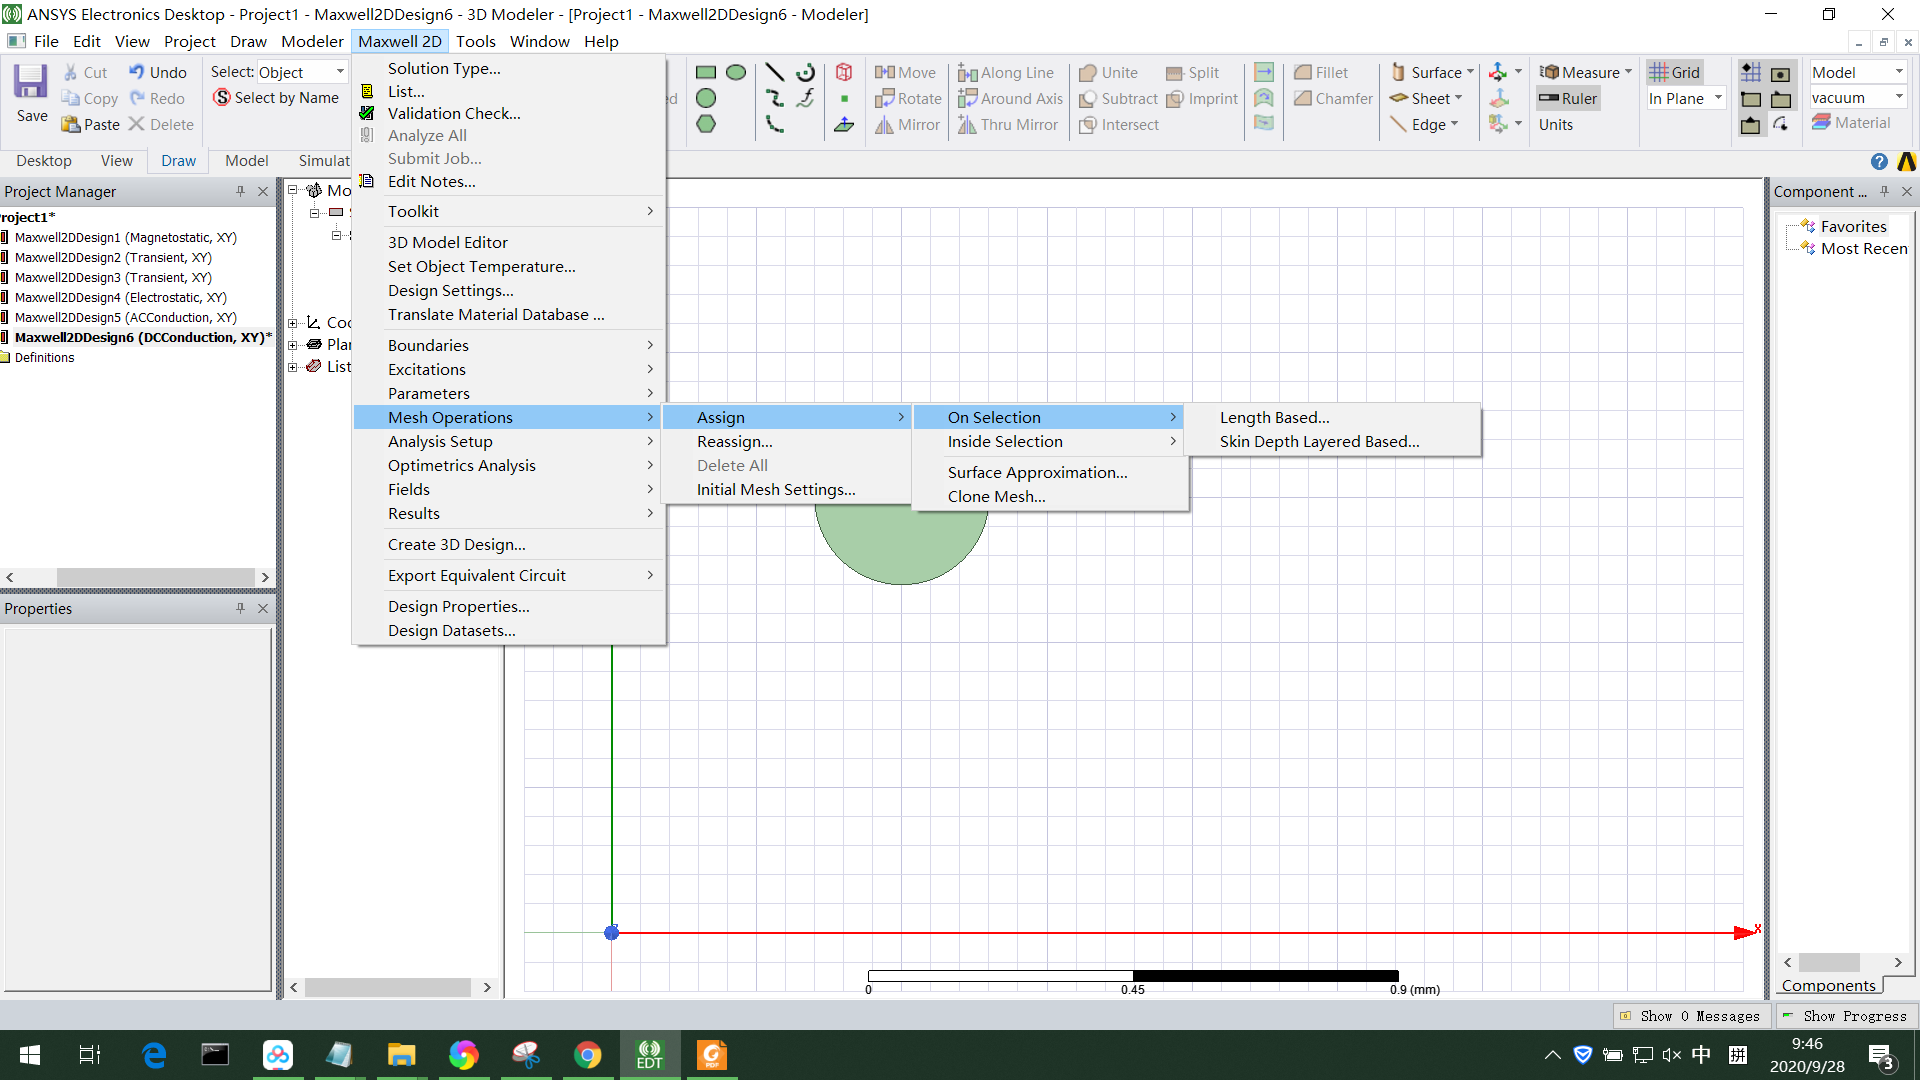Choose Length Based mesh option

click(x=1274, y=417)
